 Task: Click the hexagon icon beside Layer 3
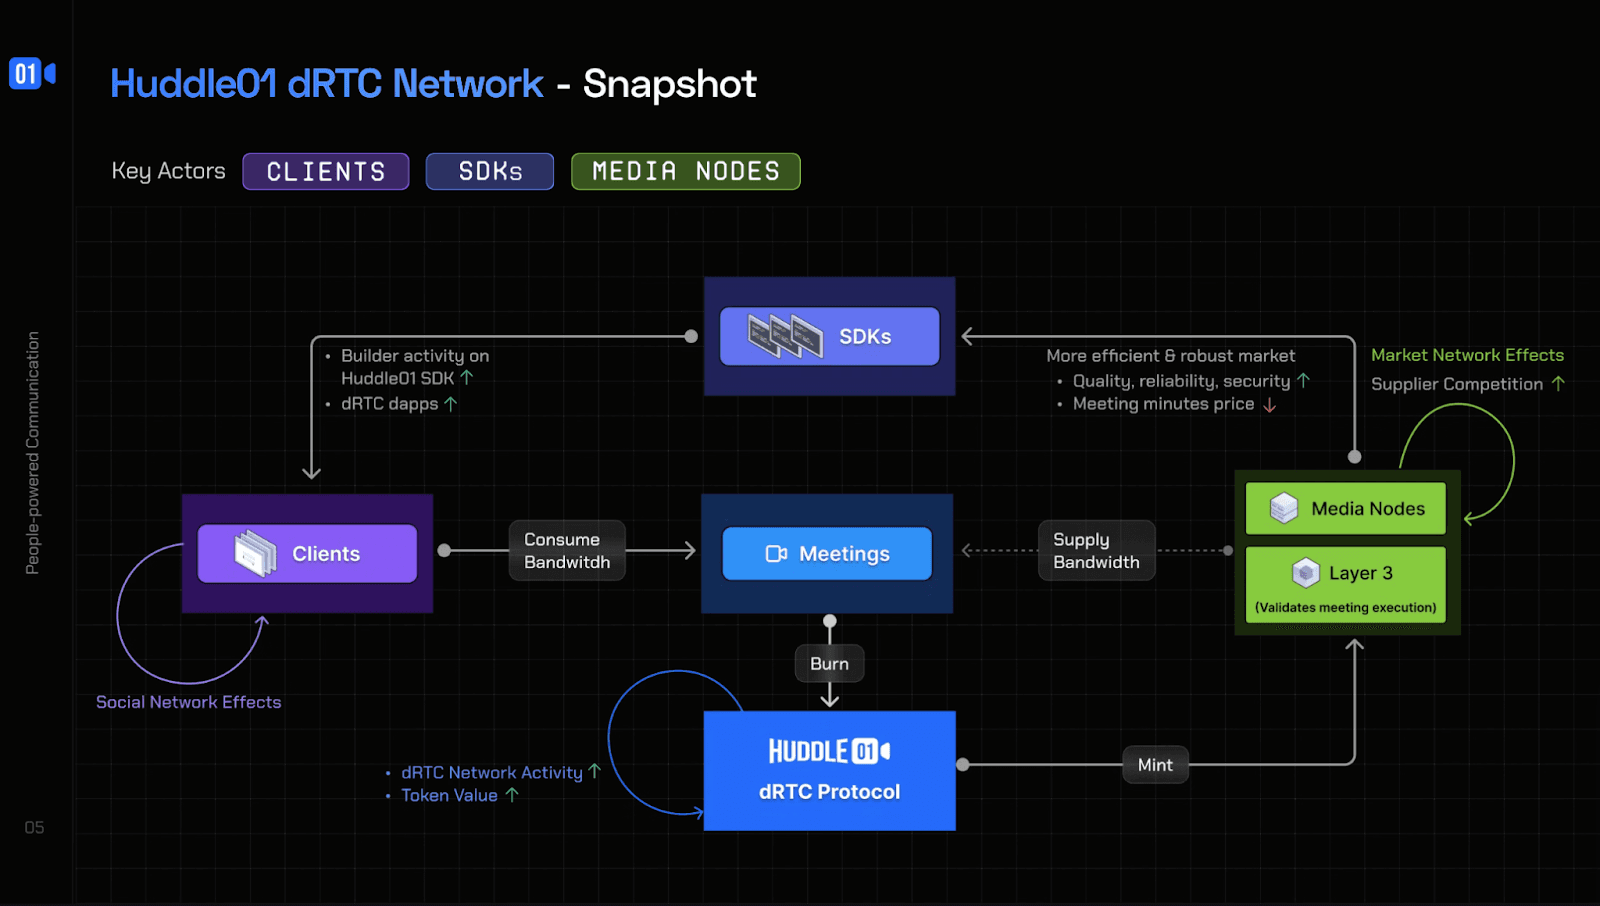[x=1306, y=573]
